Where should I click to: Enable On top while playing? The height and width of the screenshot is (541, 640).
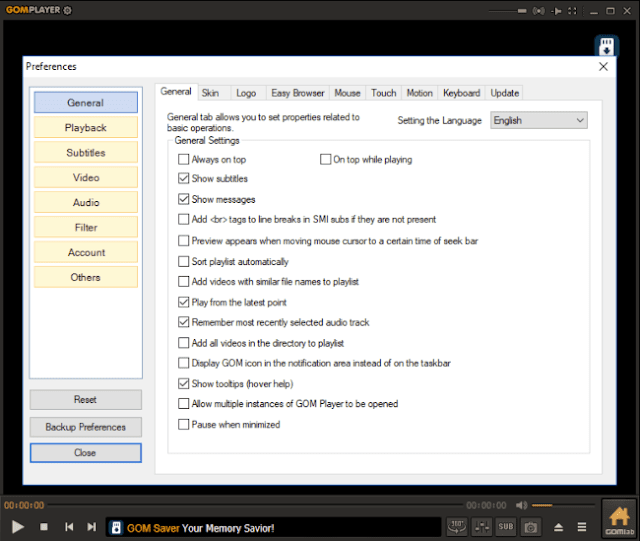325,159
